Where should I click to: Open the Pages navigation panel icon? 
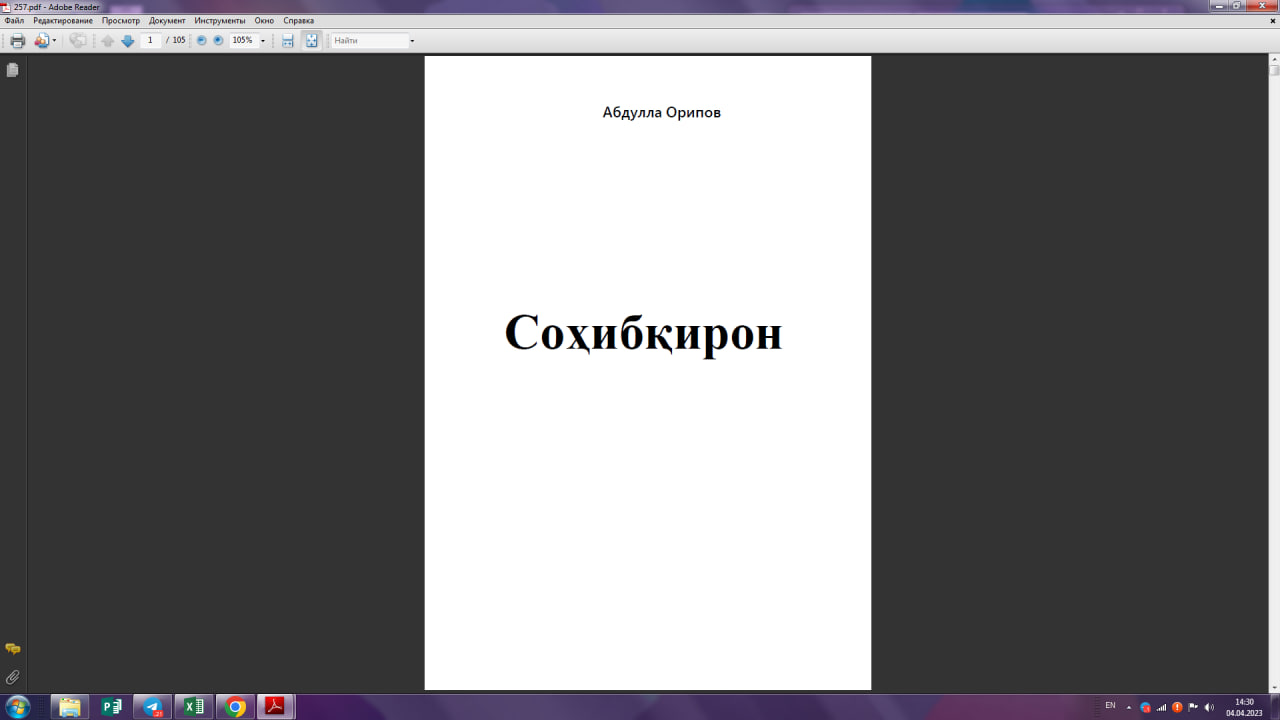pyautogui.click(x=11, y=69)
